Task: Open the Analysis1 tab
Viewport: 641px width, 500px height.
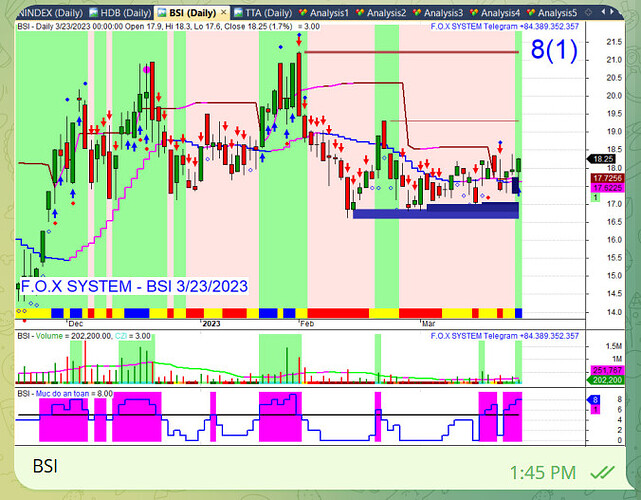Action: [324, 13]
